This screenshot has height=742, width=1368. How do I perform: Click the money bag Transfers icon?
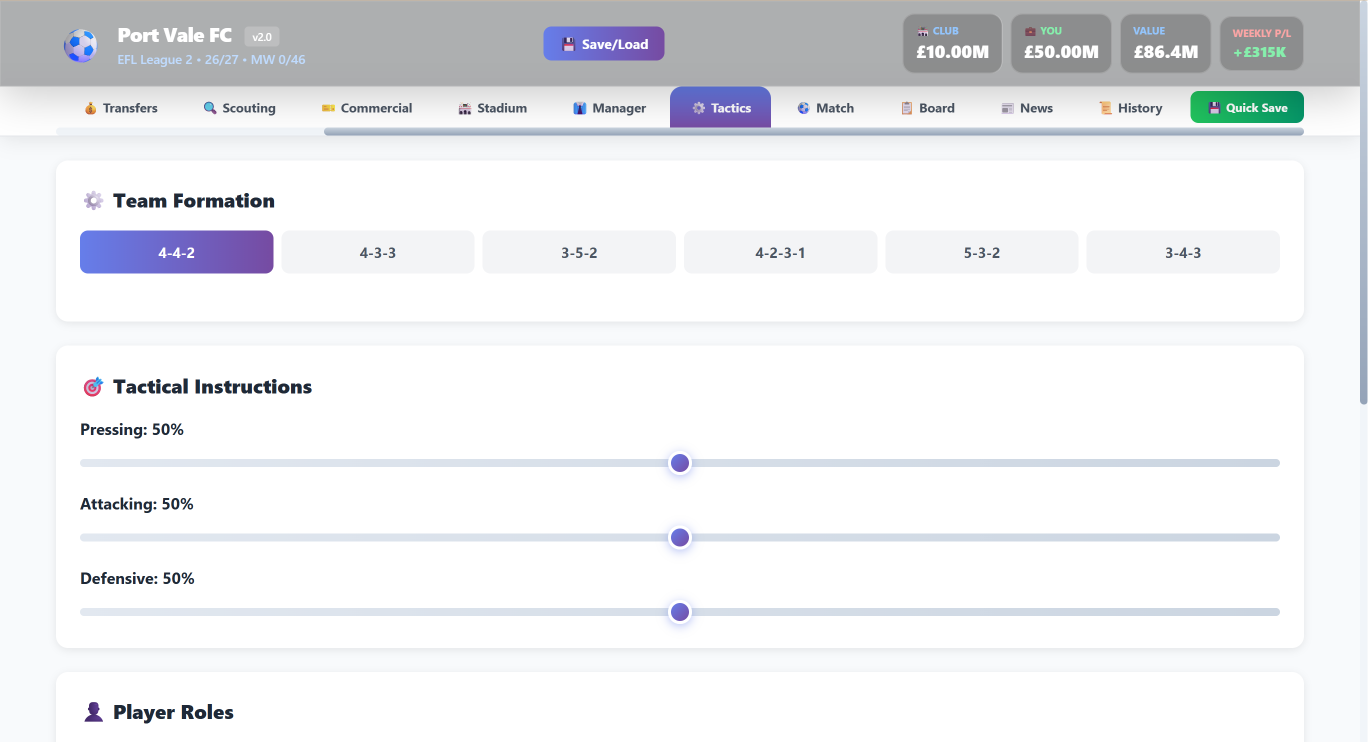tap(90, 108)
